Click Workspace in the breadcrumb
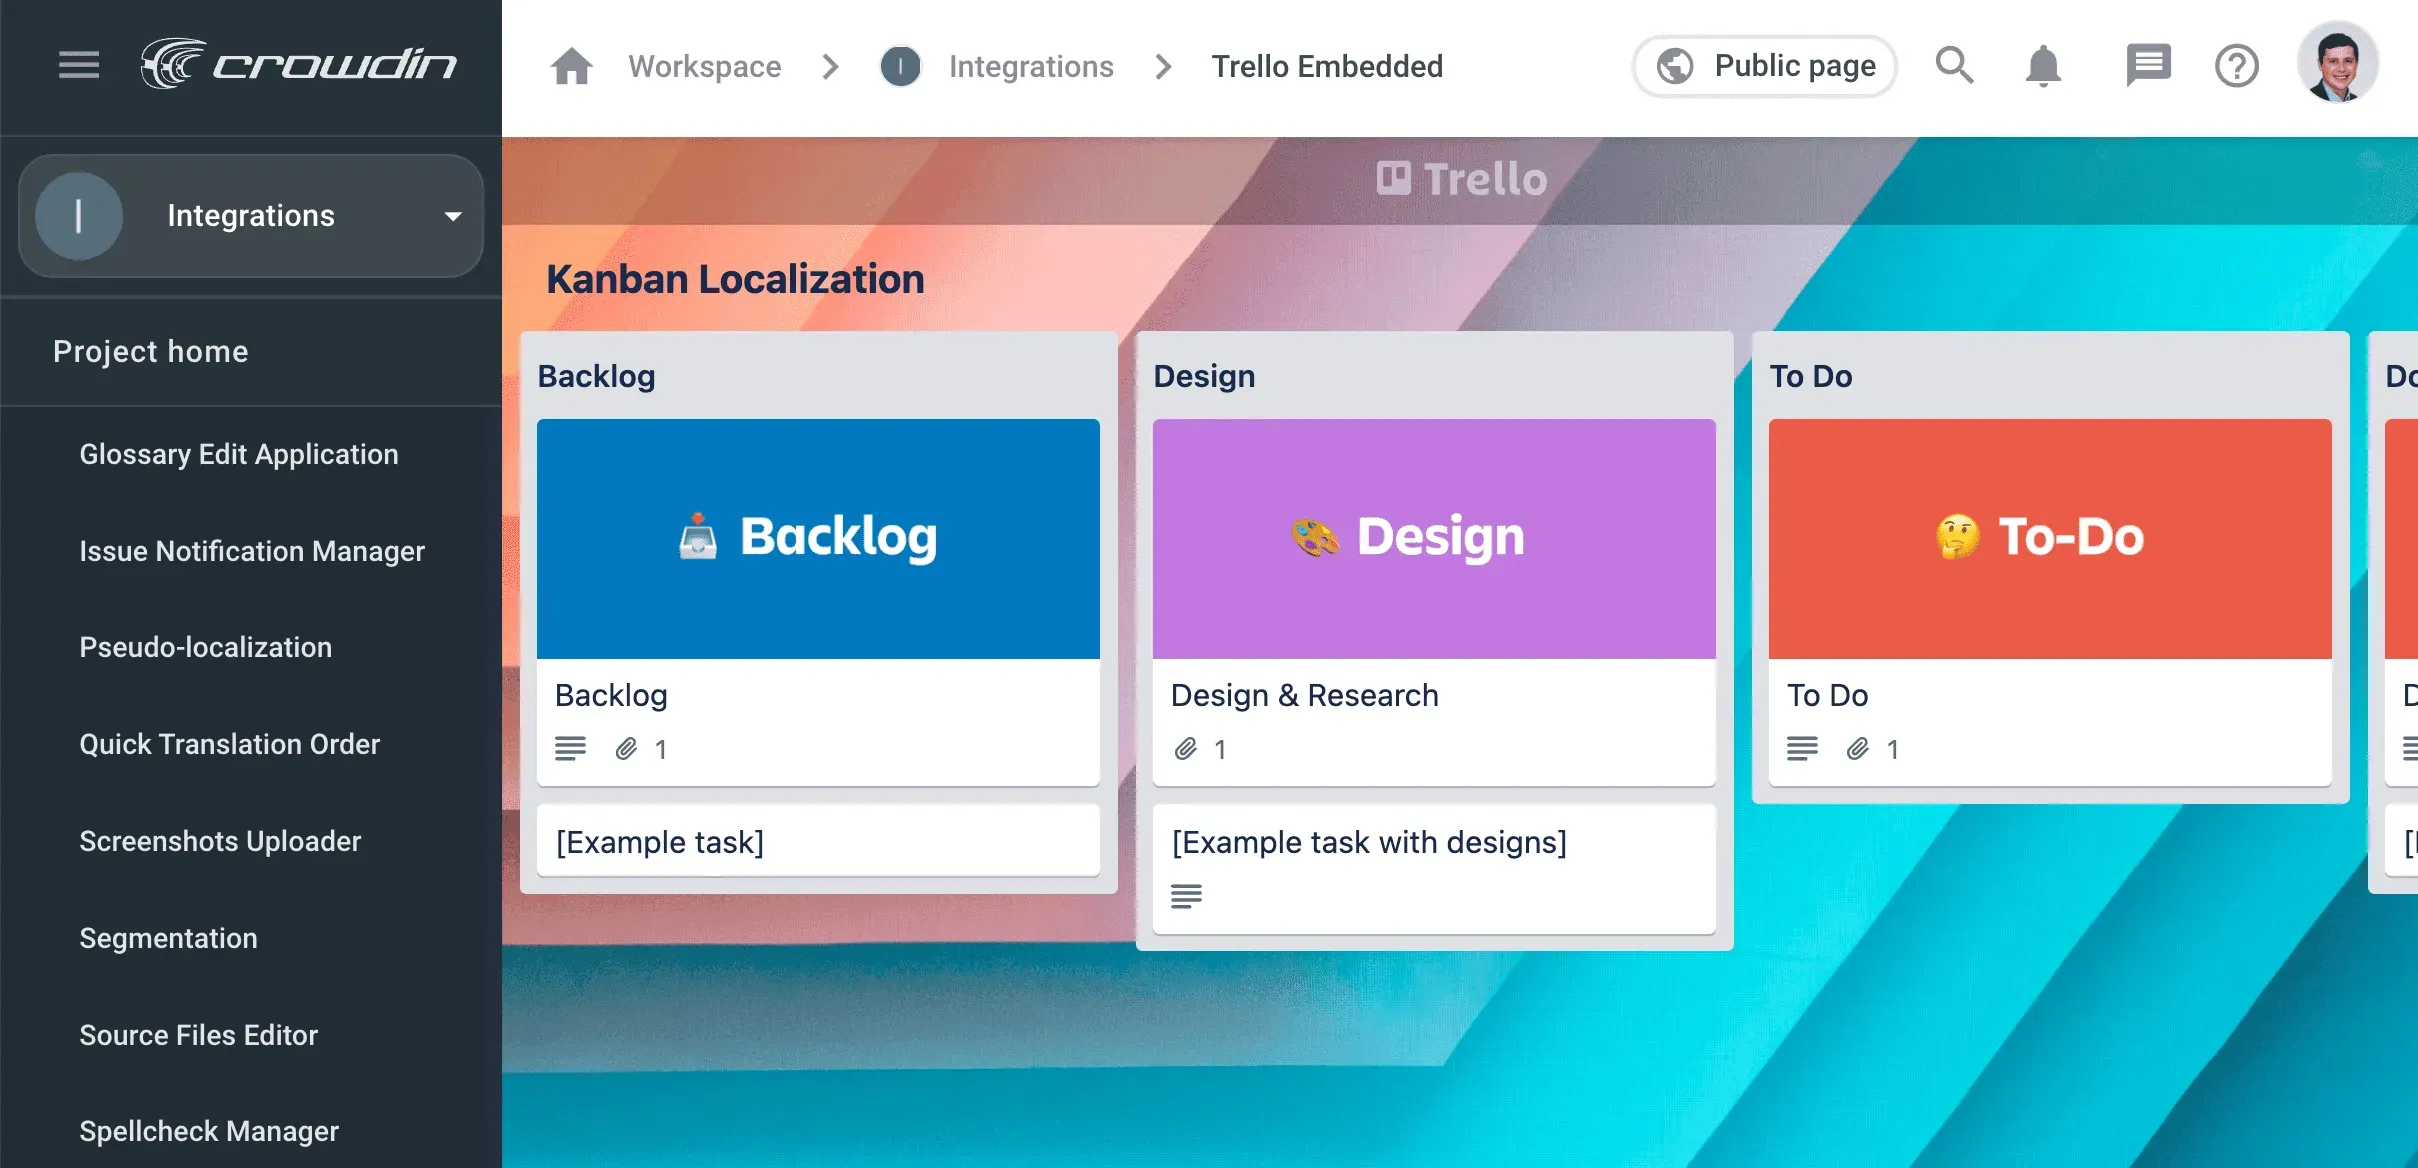 click(704, 66)
